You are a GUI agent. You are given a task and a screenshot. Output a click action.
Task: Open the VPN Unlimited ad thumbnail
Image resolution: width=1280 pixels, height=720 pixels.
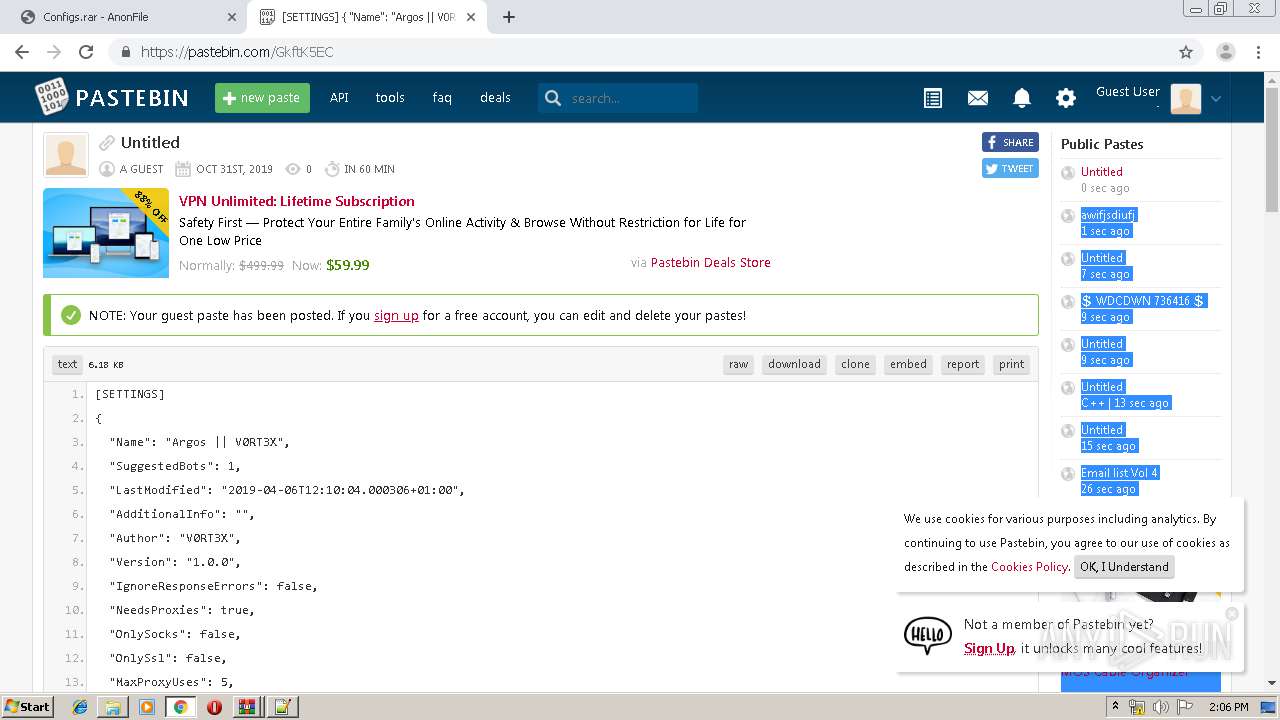click(x=106, y=233)
